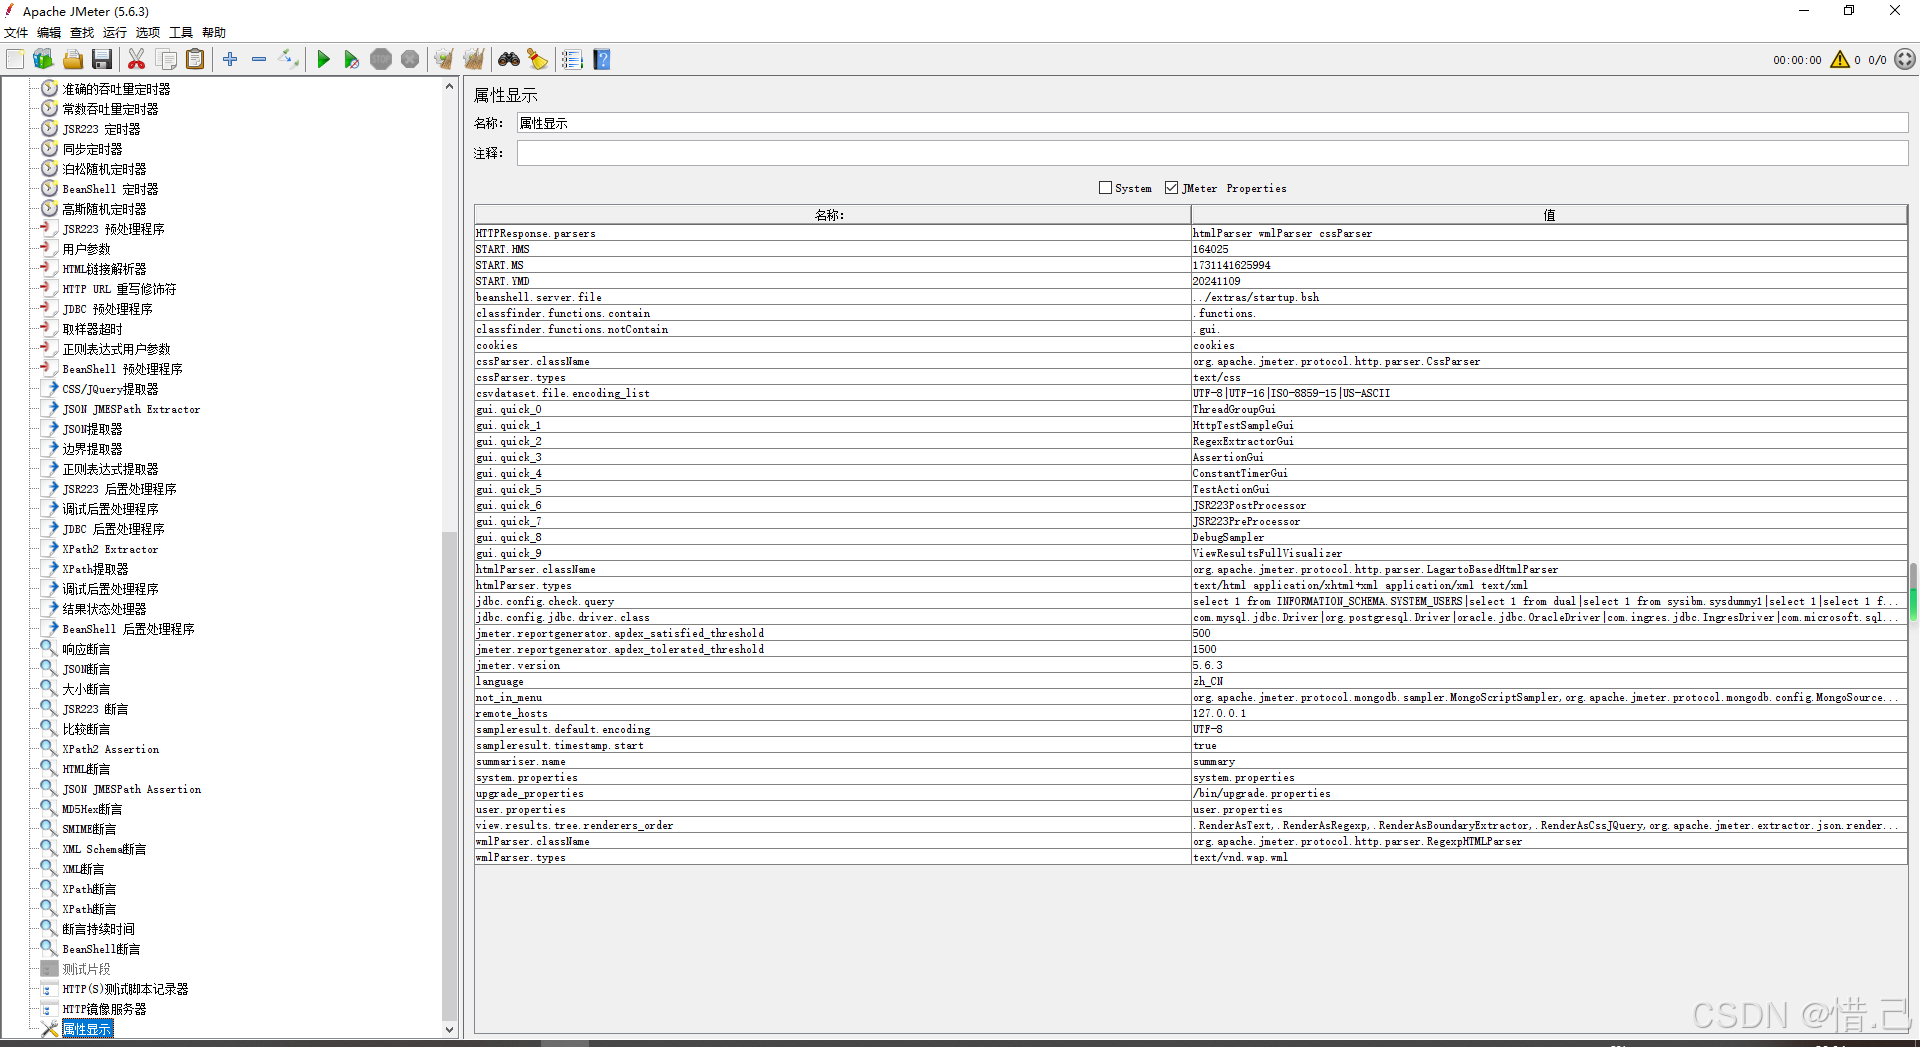Click the jmeter.version property row

(x=1190, y=665)
